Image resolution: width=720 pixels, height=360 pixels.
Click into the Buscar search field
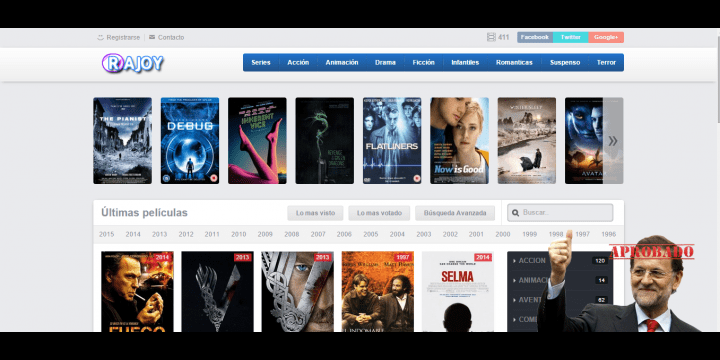tap(560, 213)
